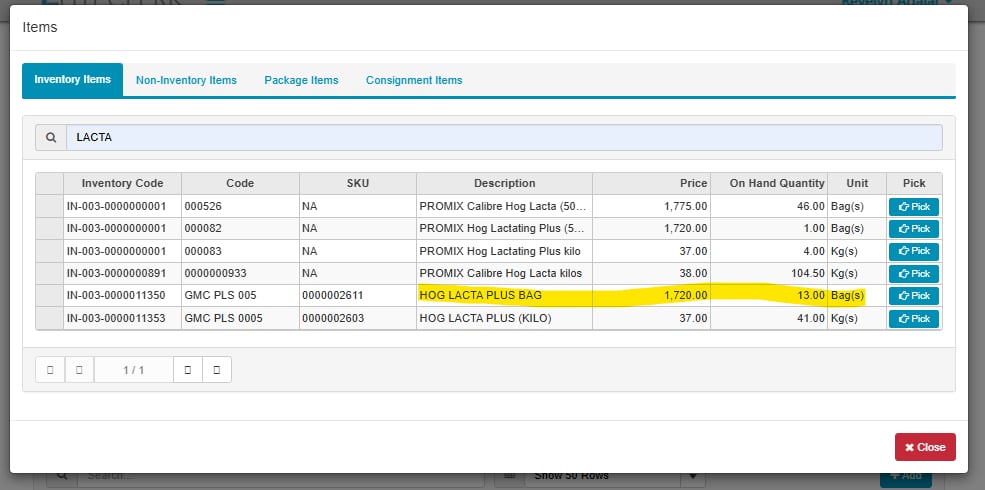
Task: Pick the HOG LACTA PLUS BAG item
Action: [913, 296]
